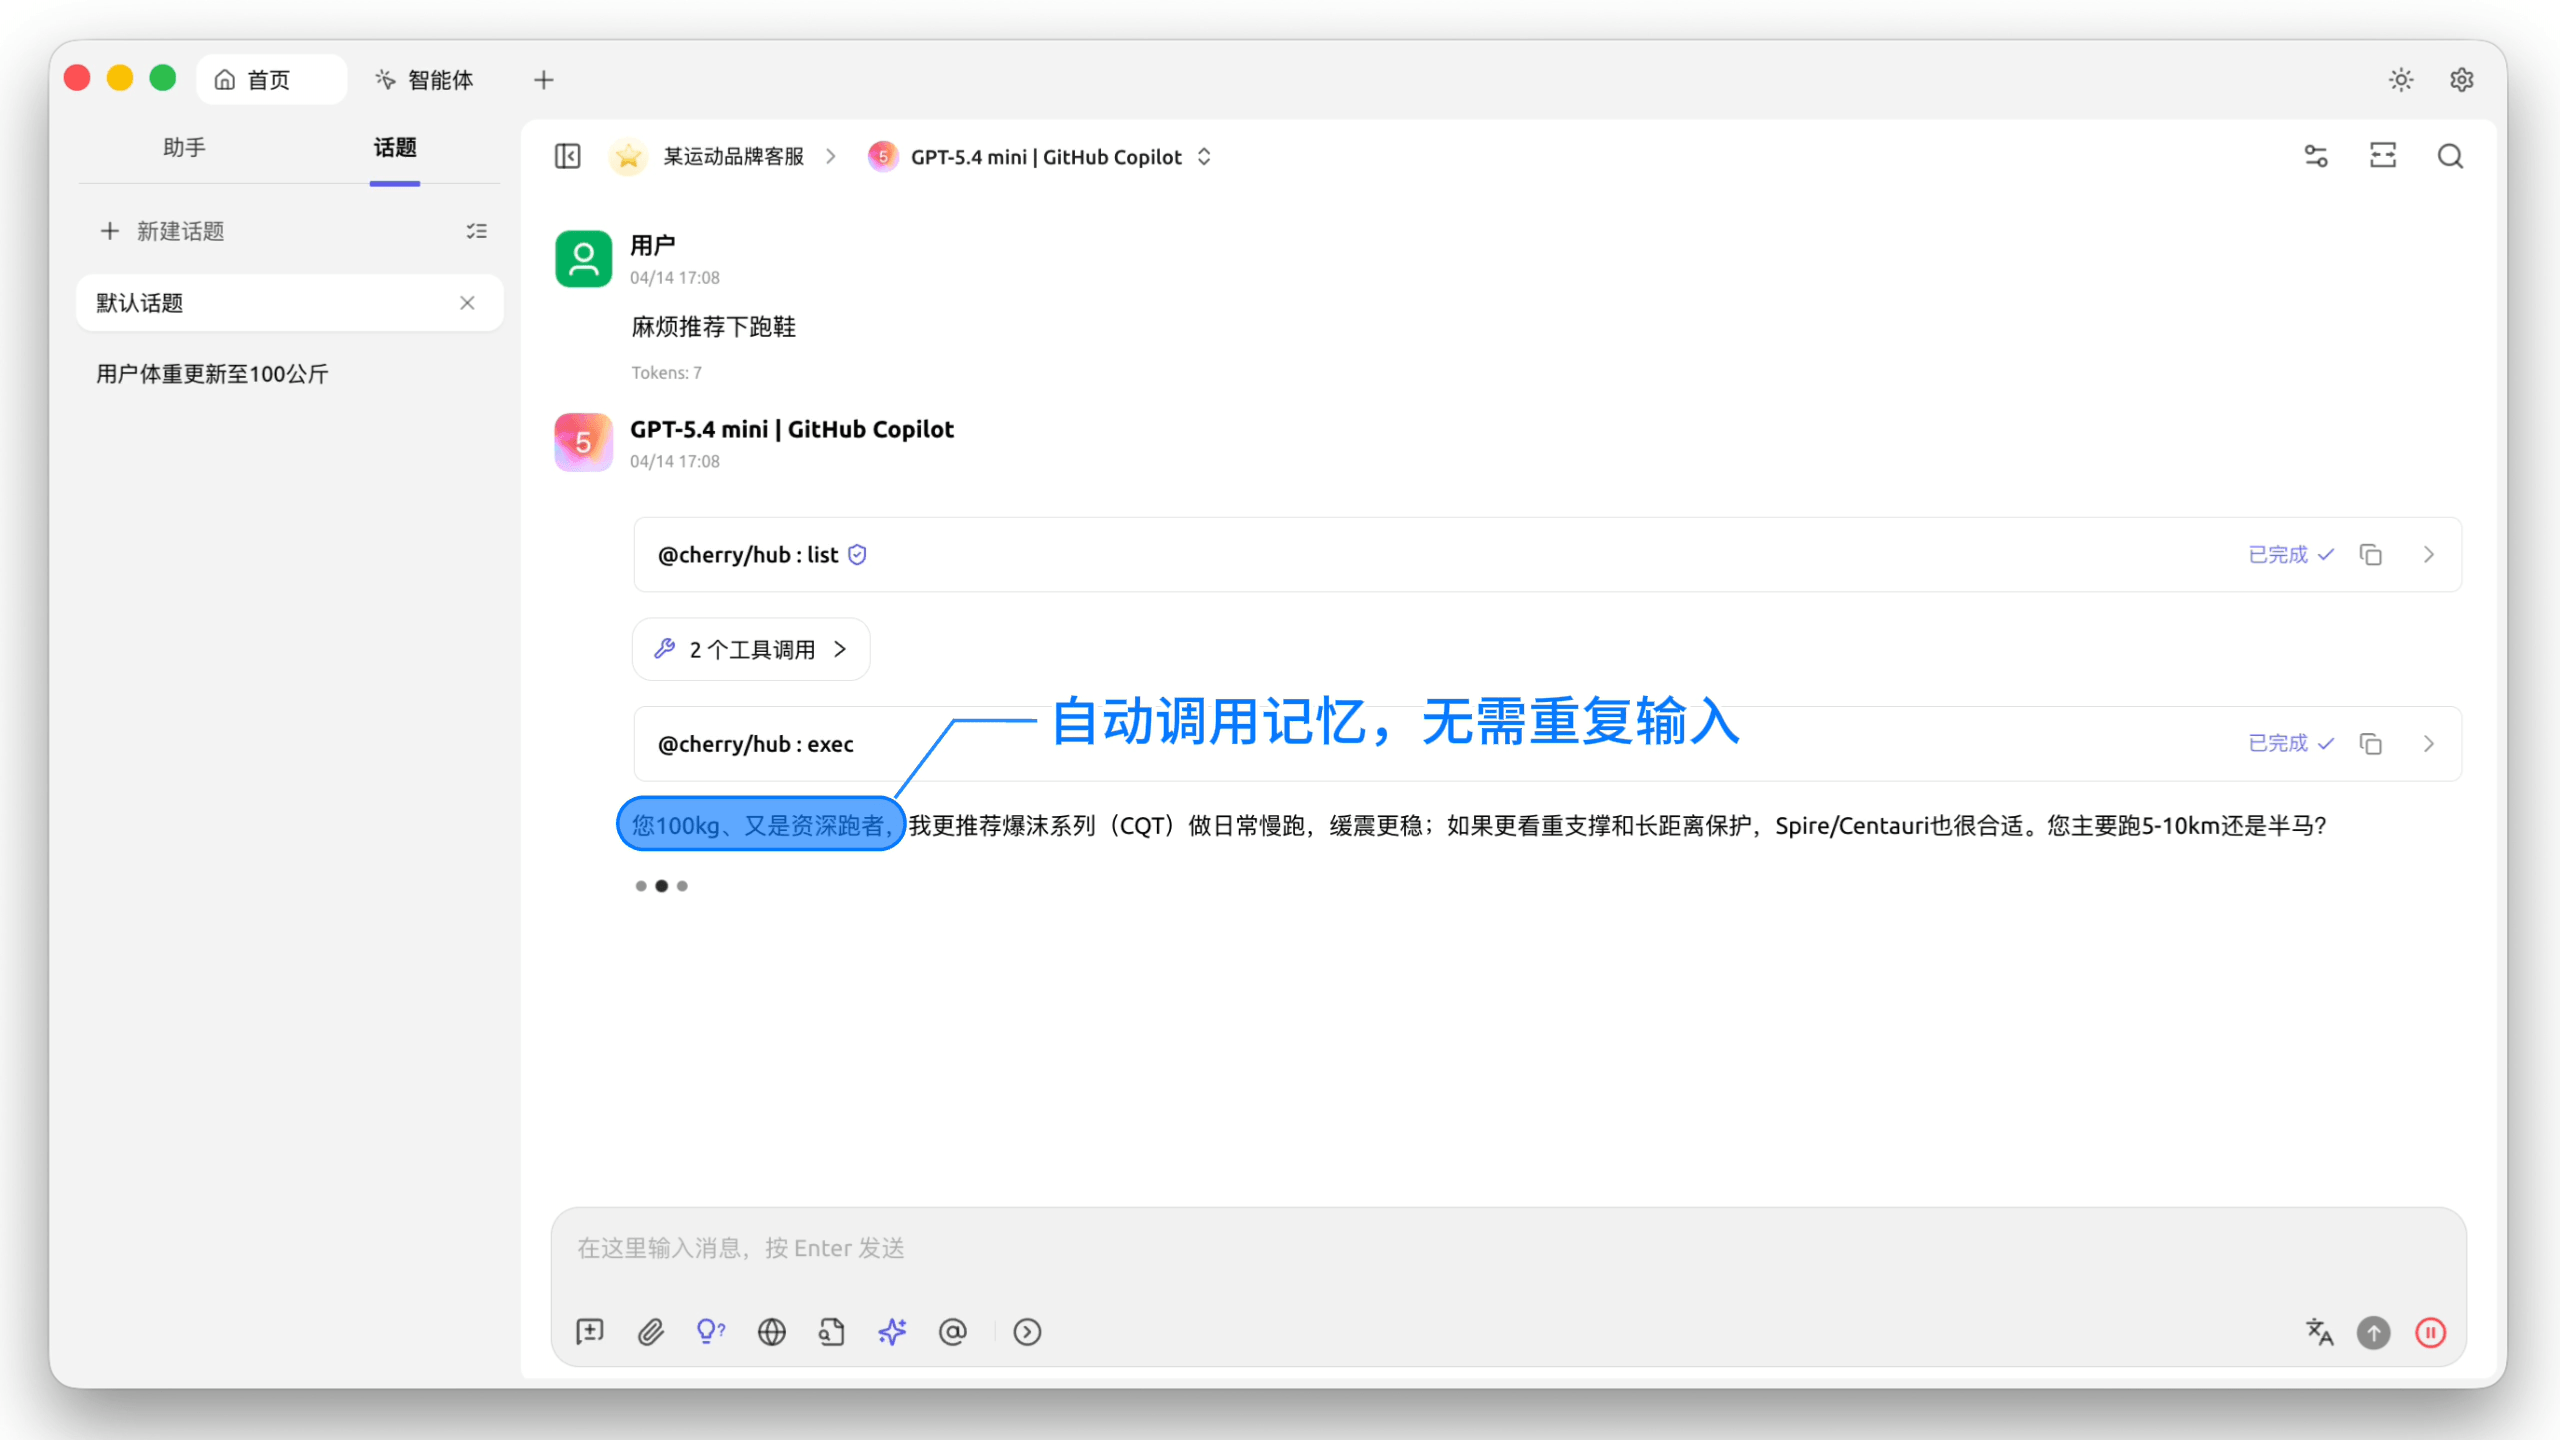Screen dimensions: 2560x1440
Task: Toggle the reasoning lightbulb icon
Action: pyautogui.click(x=710, y=1332)
